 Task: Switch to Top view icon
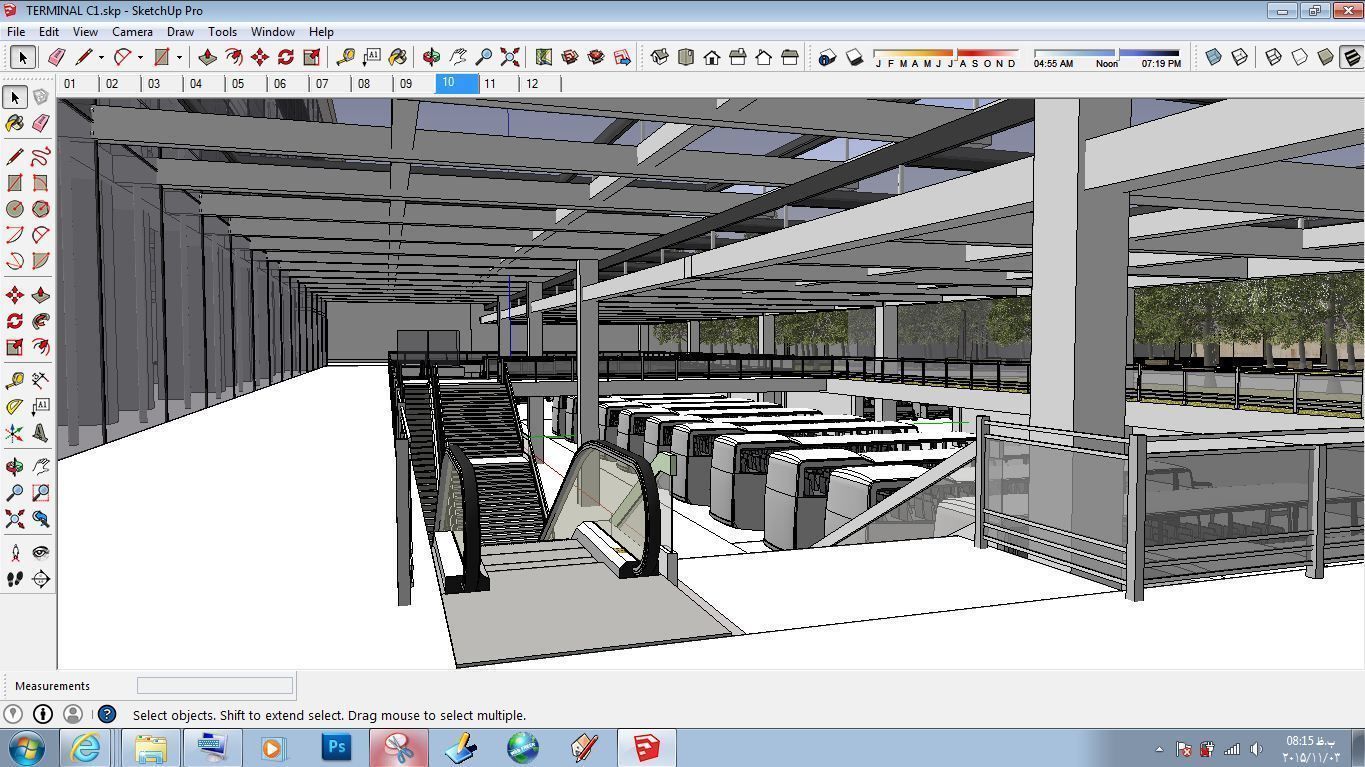686,58
